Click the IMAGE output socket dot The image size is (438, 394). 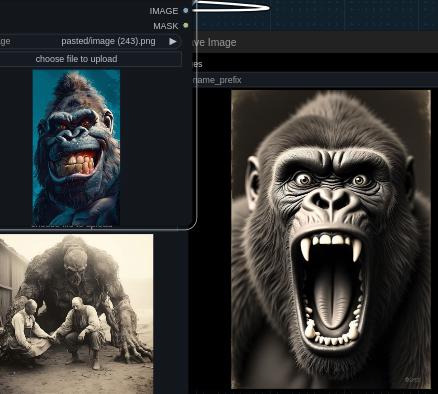186,11
